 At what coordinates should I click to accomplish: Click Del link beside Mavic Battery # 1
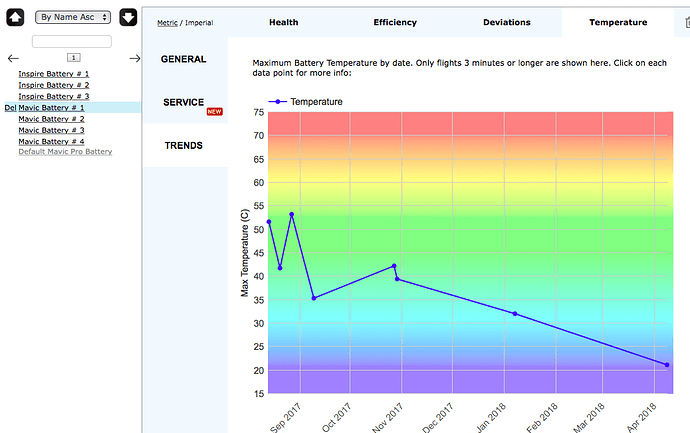click(10, 107)
